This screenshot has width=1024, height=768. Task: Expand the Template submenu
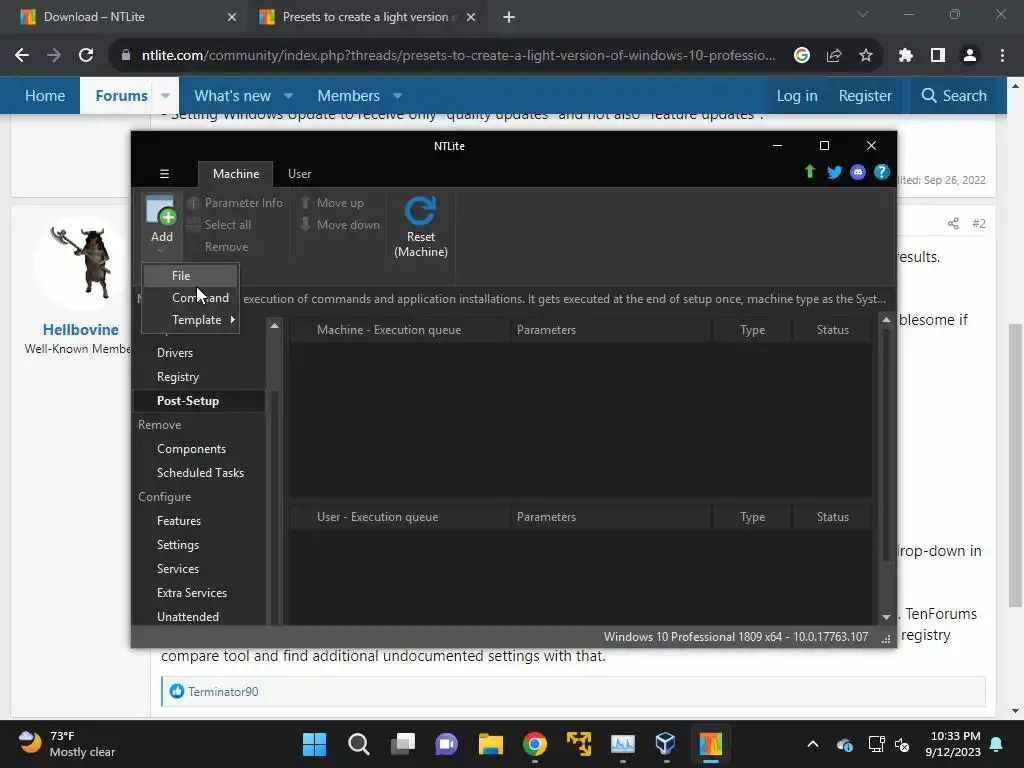tap(191, 320)
